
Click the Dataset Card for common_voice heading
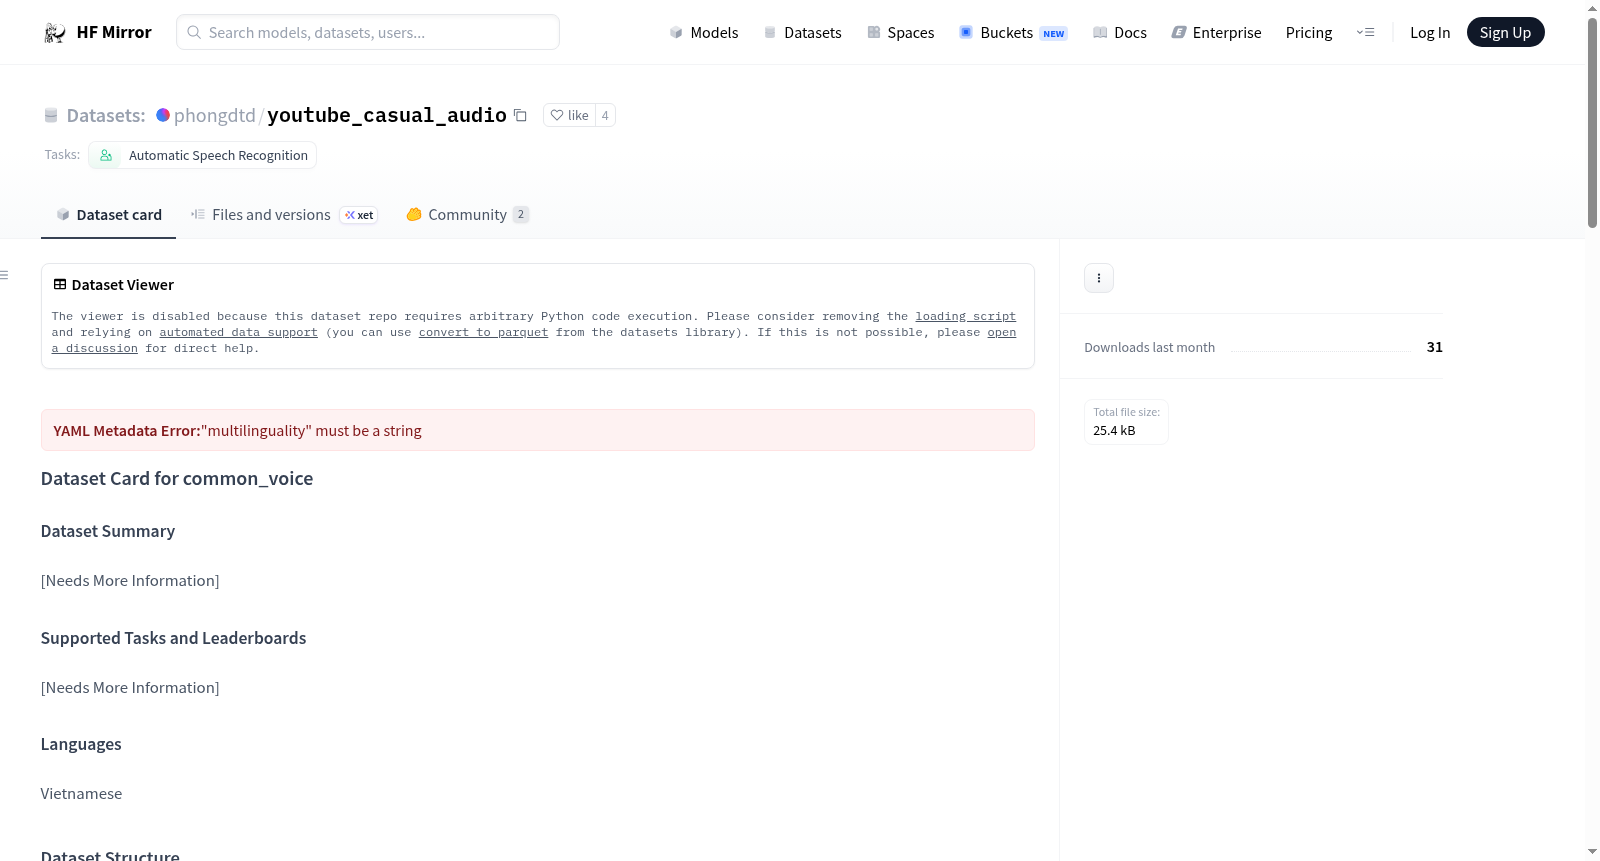(177, 479)
